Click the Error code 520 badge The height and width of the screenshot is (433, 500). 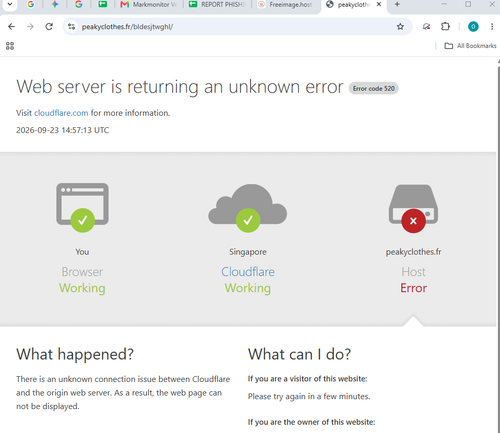coord(374,88)
